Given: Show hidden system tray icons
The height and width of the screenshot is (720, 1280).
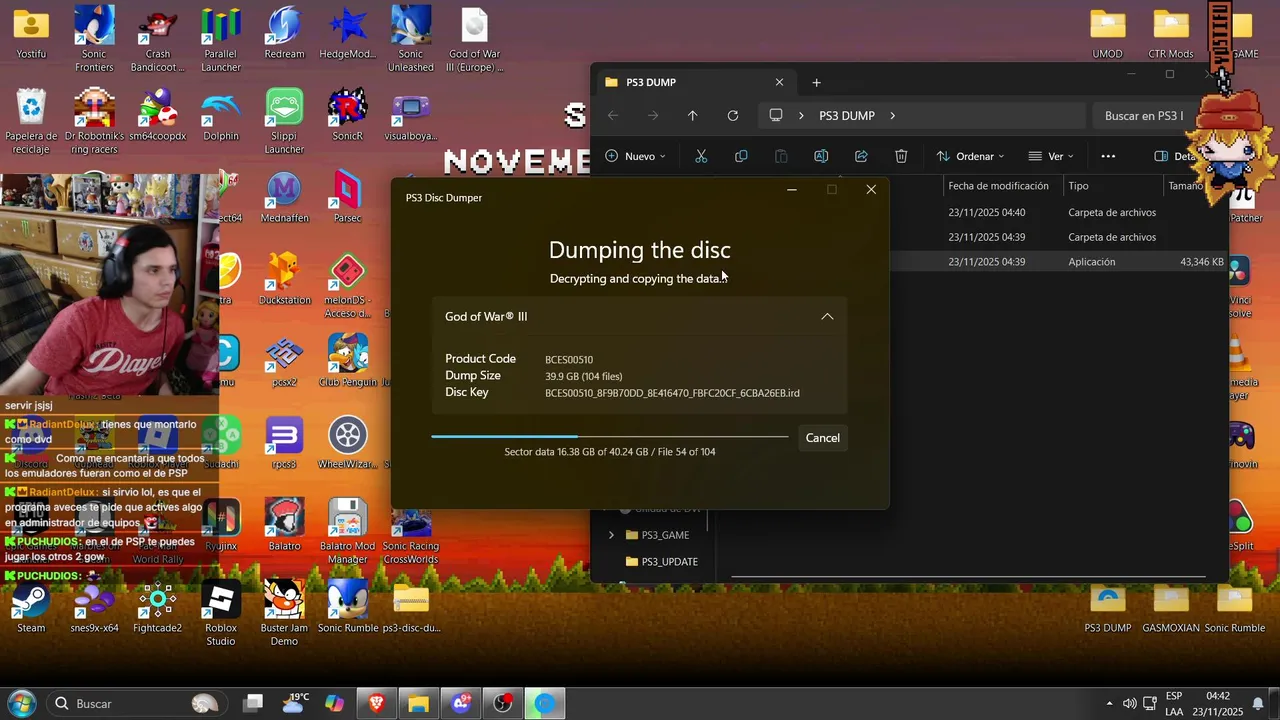Looking at the screenshot, I should (x=1109, y=704).
